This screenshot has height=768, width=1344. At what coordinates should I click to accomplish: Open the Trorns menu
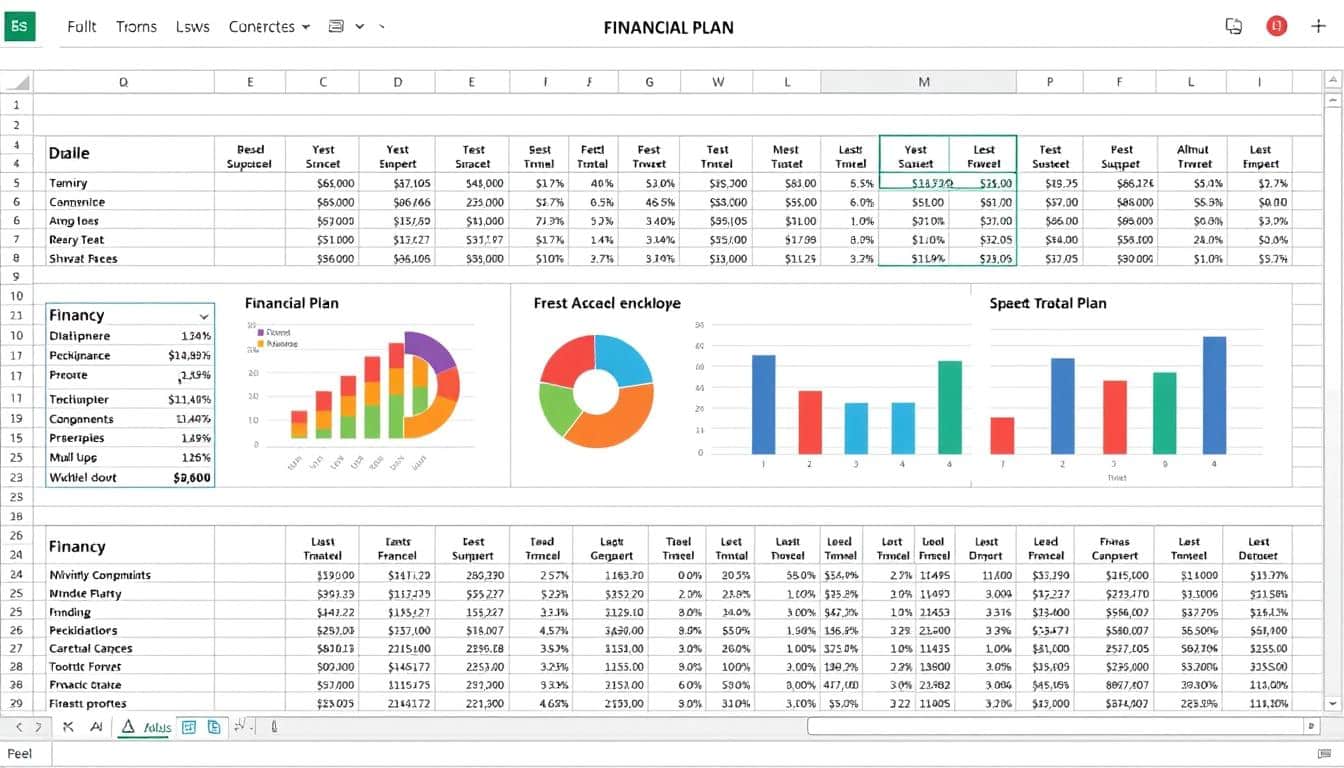point(136,27)
